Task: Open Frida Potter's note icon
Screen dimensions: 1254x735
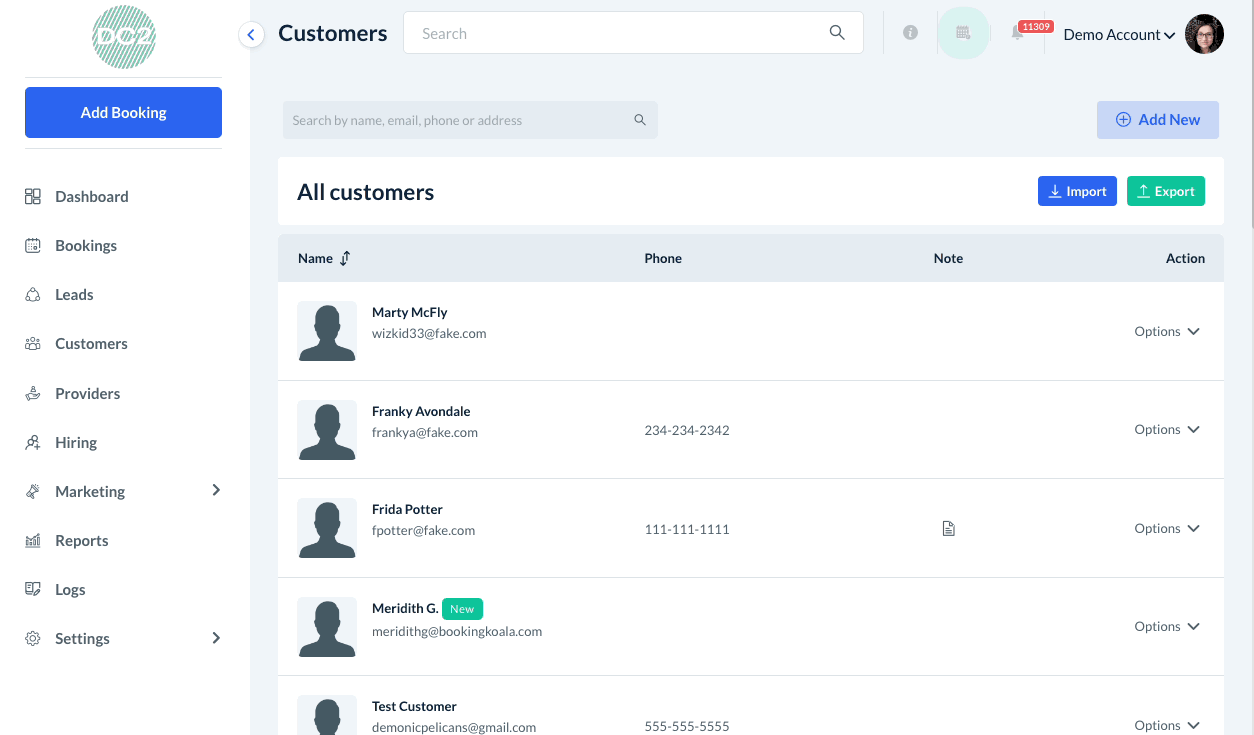Action: 949,528
